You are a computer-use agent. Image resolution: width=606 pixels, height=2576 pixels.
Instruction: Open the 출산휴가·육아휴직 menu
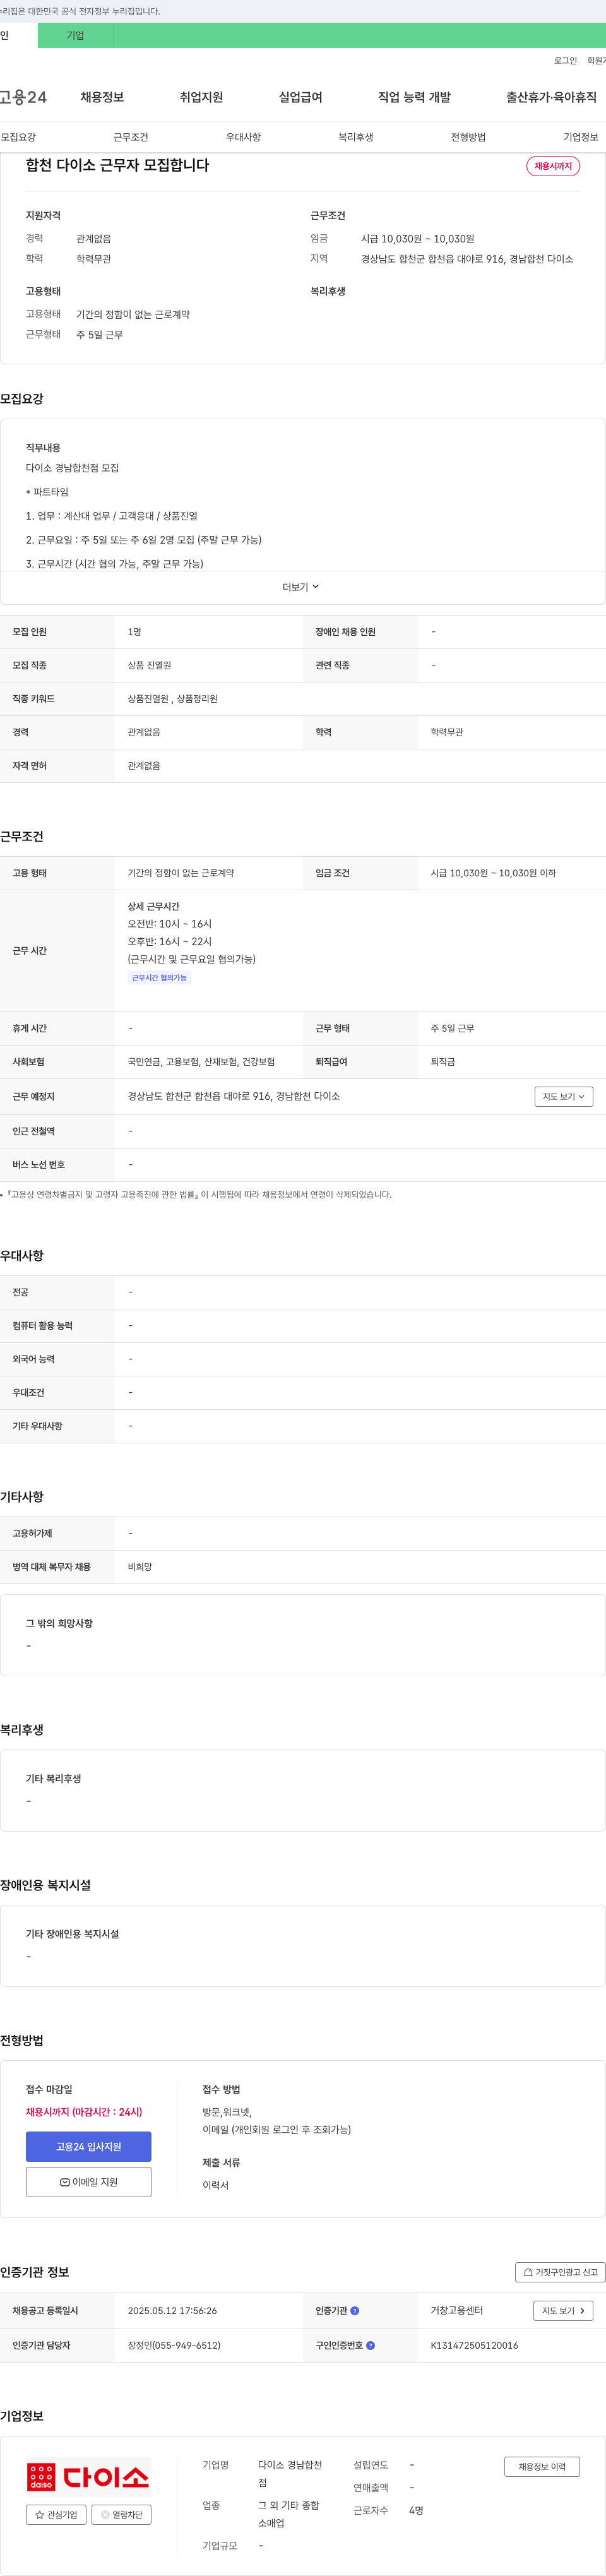(x=551, y=97)
